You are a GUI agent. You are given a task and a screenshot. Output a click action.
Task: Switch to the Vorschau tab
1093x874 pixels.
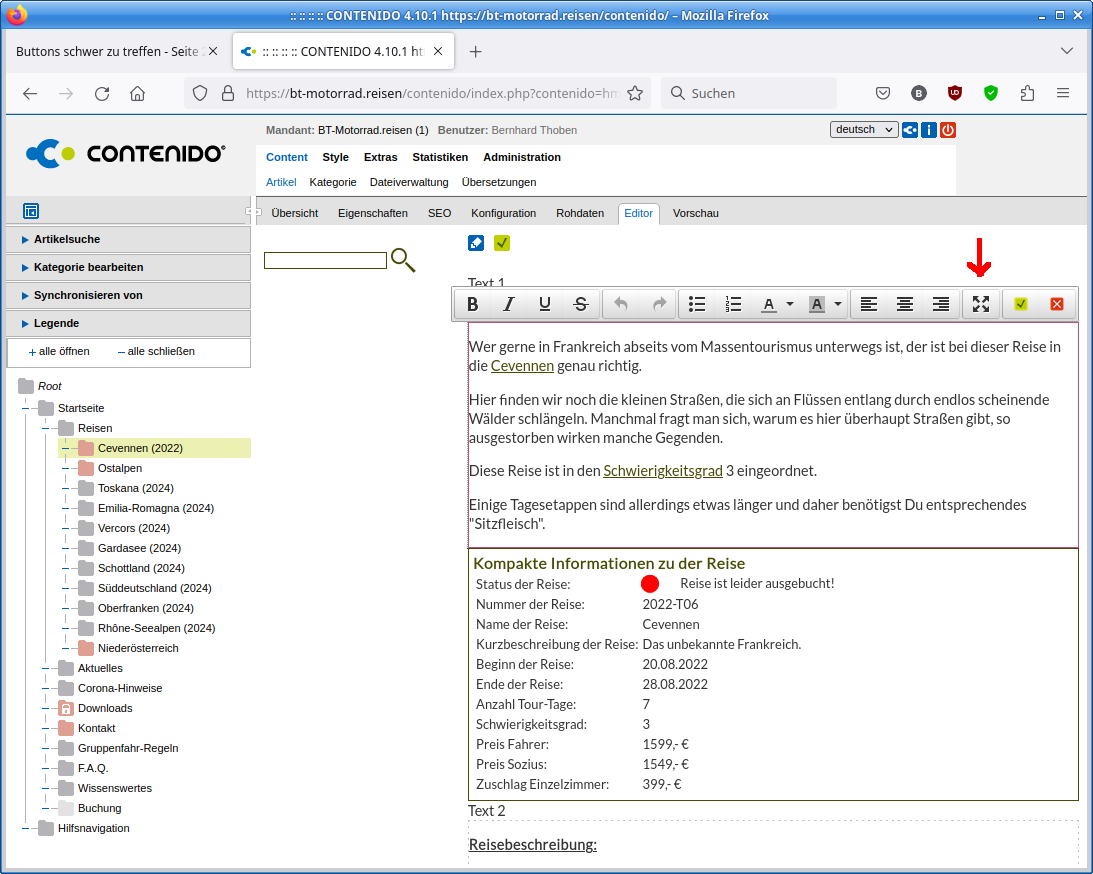click(695, 213)
